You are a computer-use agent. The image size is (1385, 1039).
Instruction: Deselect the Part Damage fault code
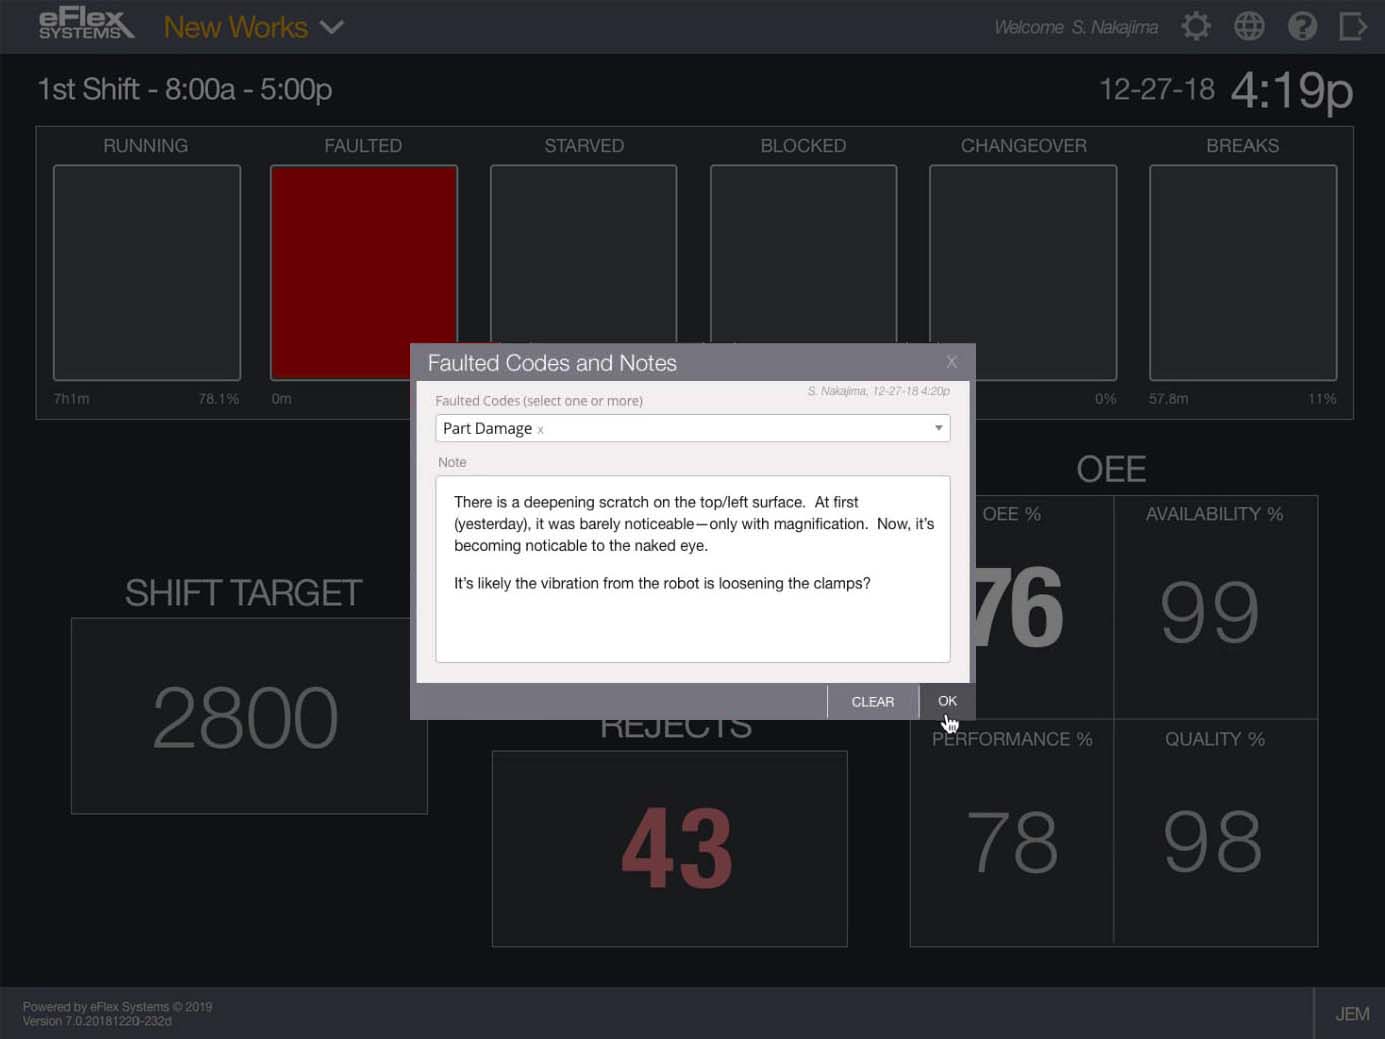[540, 430]
